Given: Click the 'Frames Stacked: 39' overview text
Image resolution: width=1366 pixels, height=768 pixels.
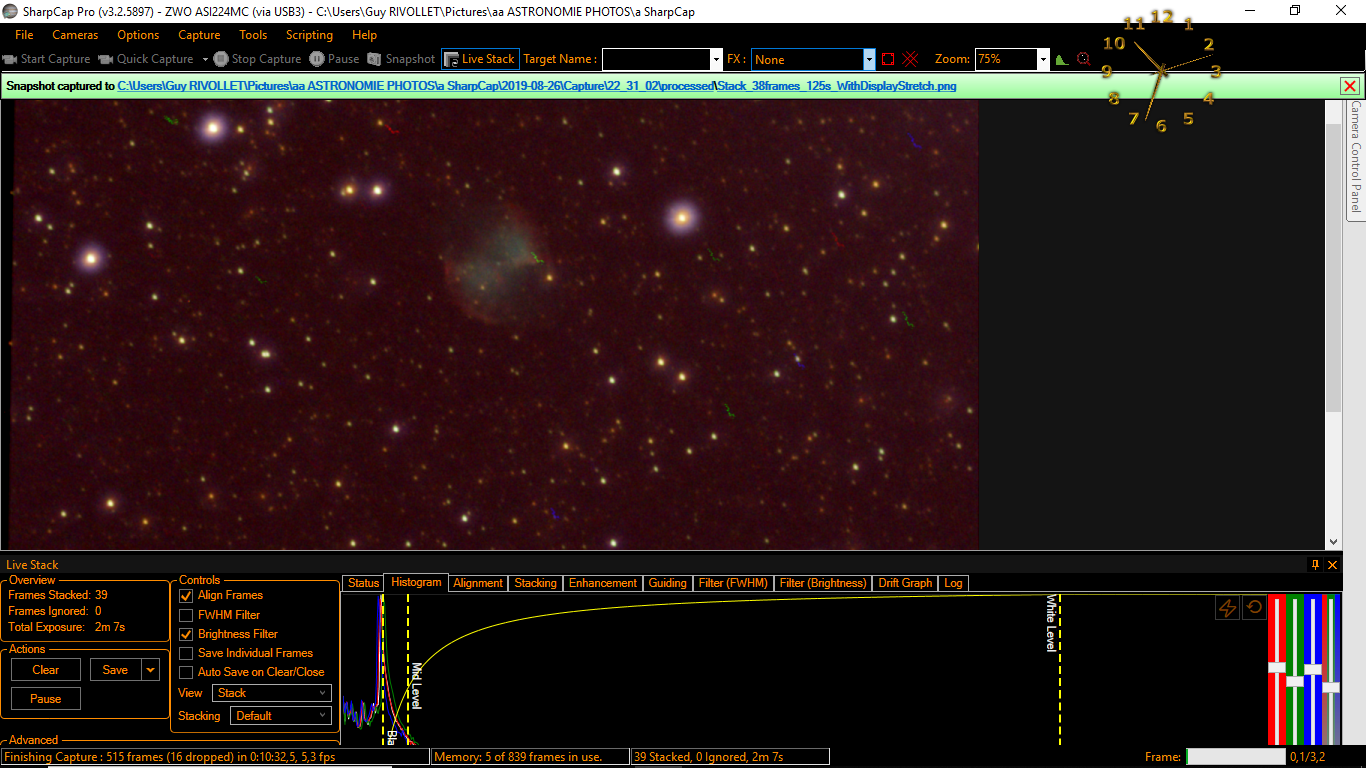Looking at the screenshot, I should pos(58,595).
